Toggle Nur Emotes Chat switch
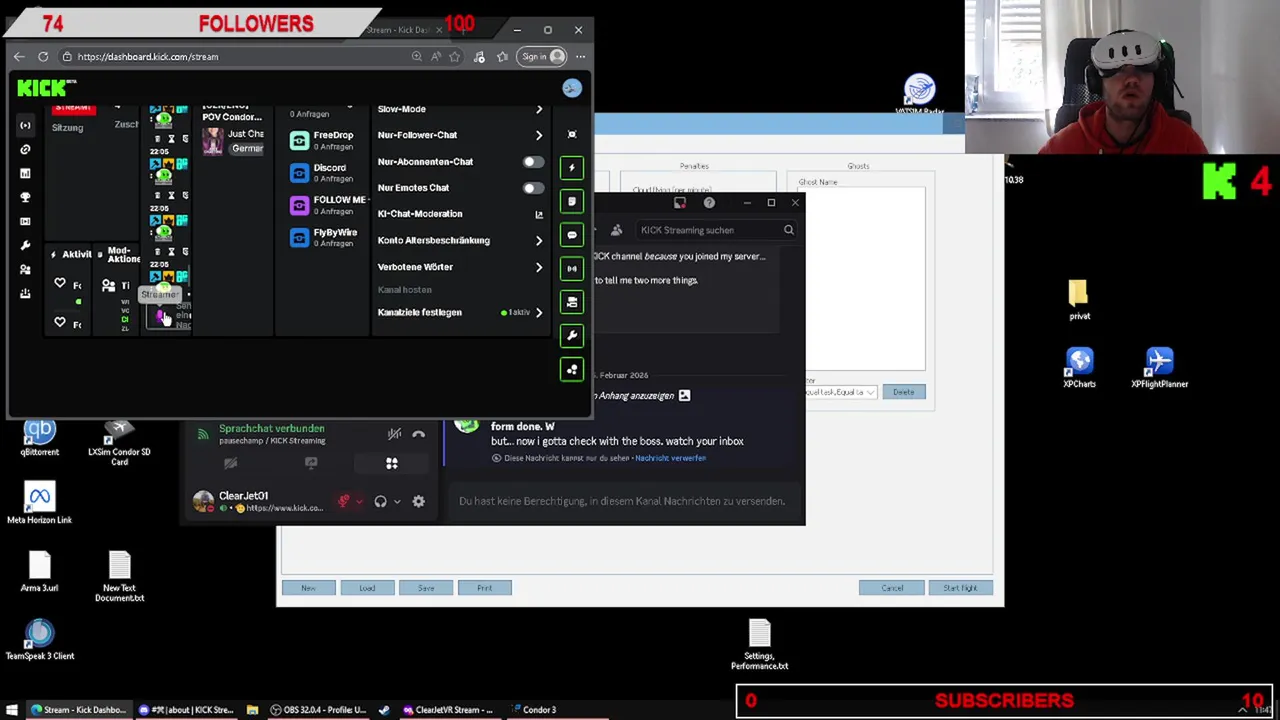 pyautogui.click(x=533, y=187)
